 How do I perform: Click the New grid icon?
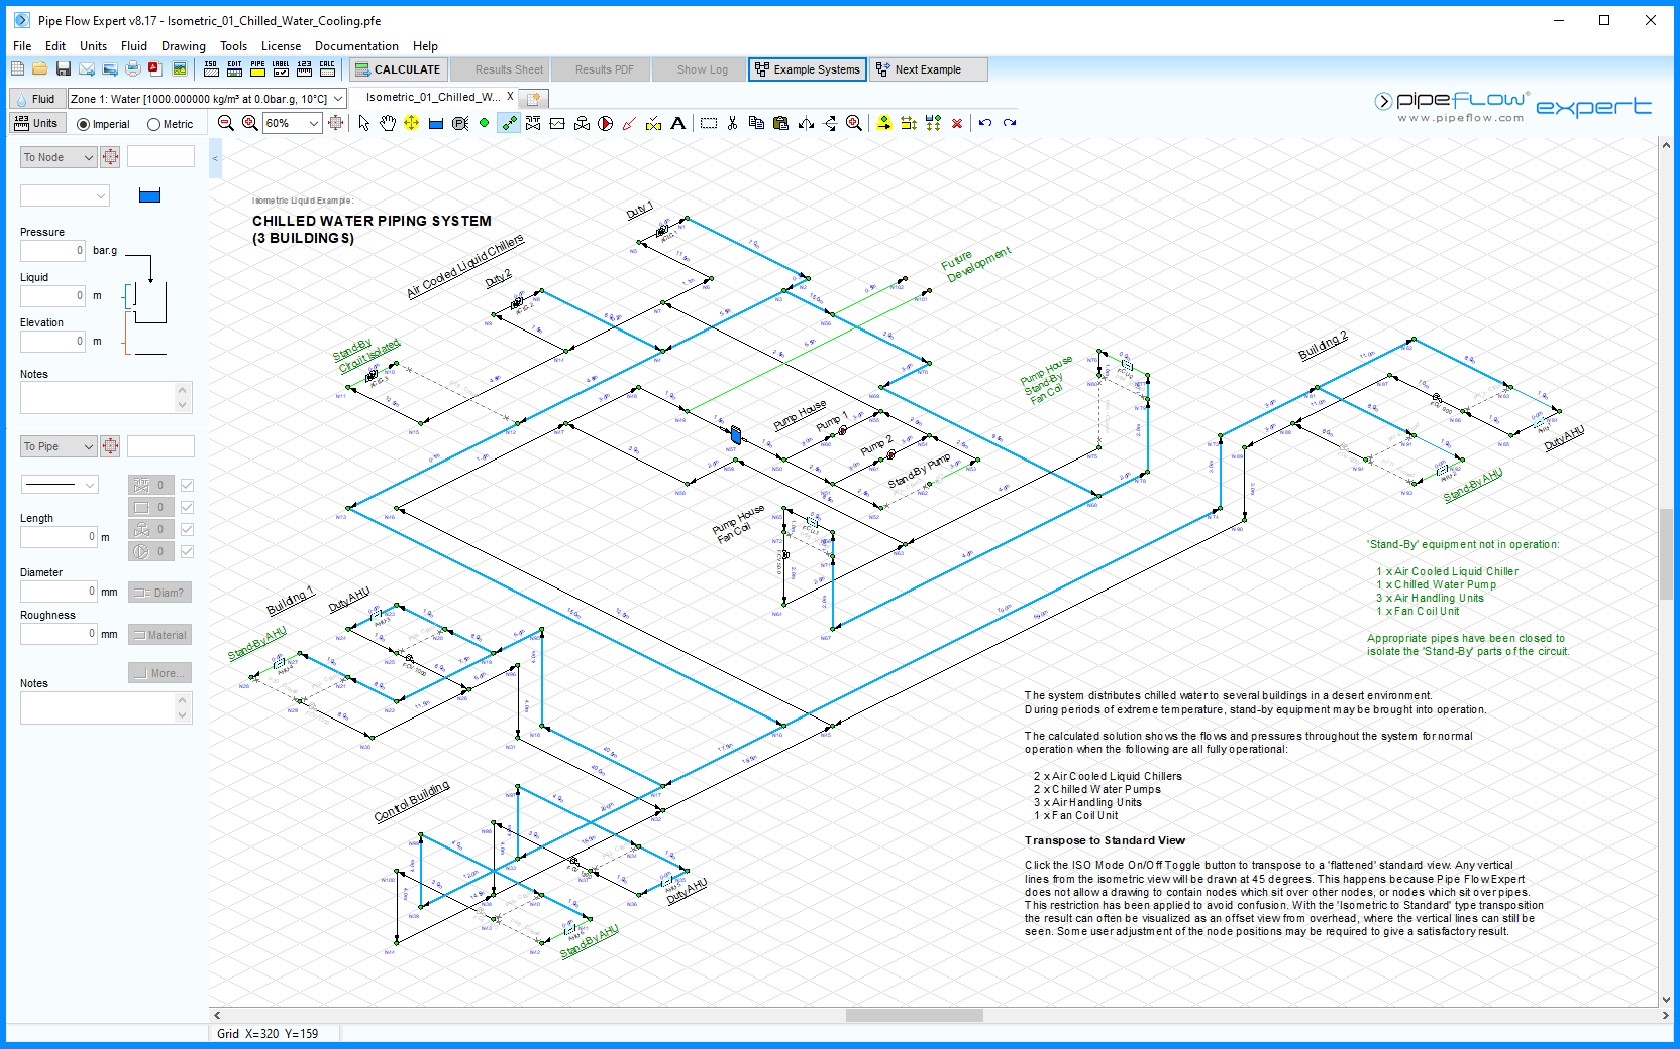point(17,69)
